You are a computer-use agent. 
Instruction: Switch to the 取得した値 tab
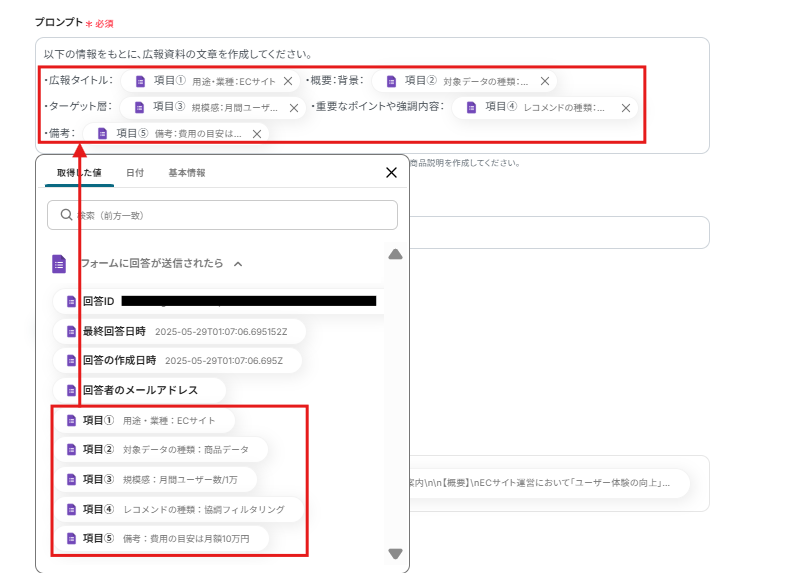tap(79, 173)
